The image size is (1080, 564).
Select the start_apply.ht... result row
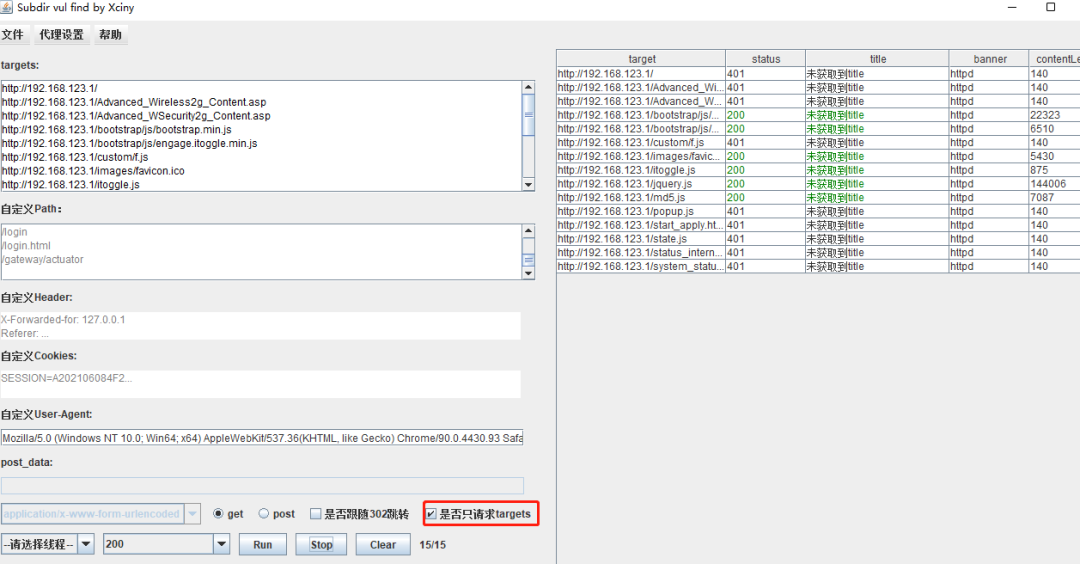[x=818, y=225]
